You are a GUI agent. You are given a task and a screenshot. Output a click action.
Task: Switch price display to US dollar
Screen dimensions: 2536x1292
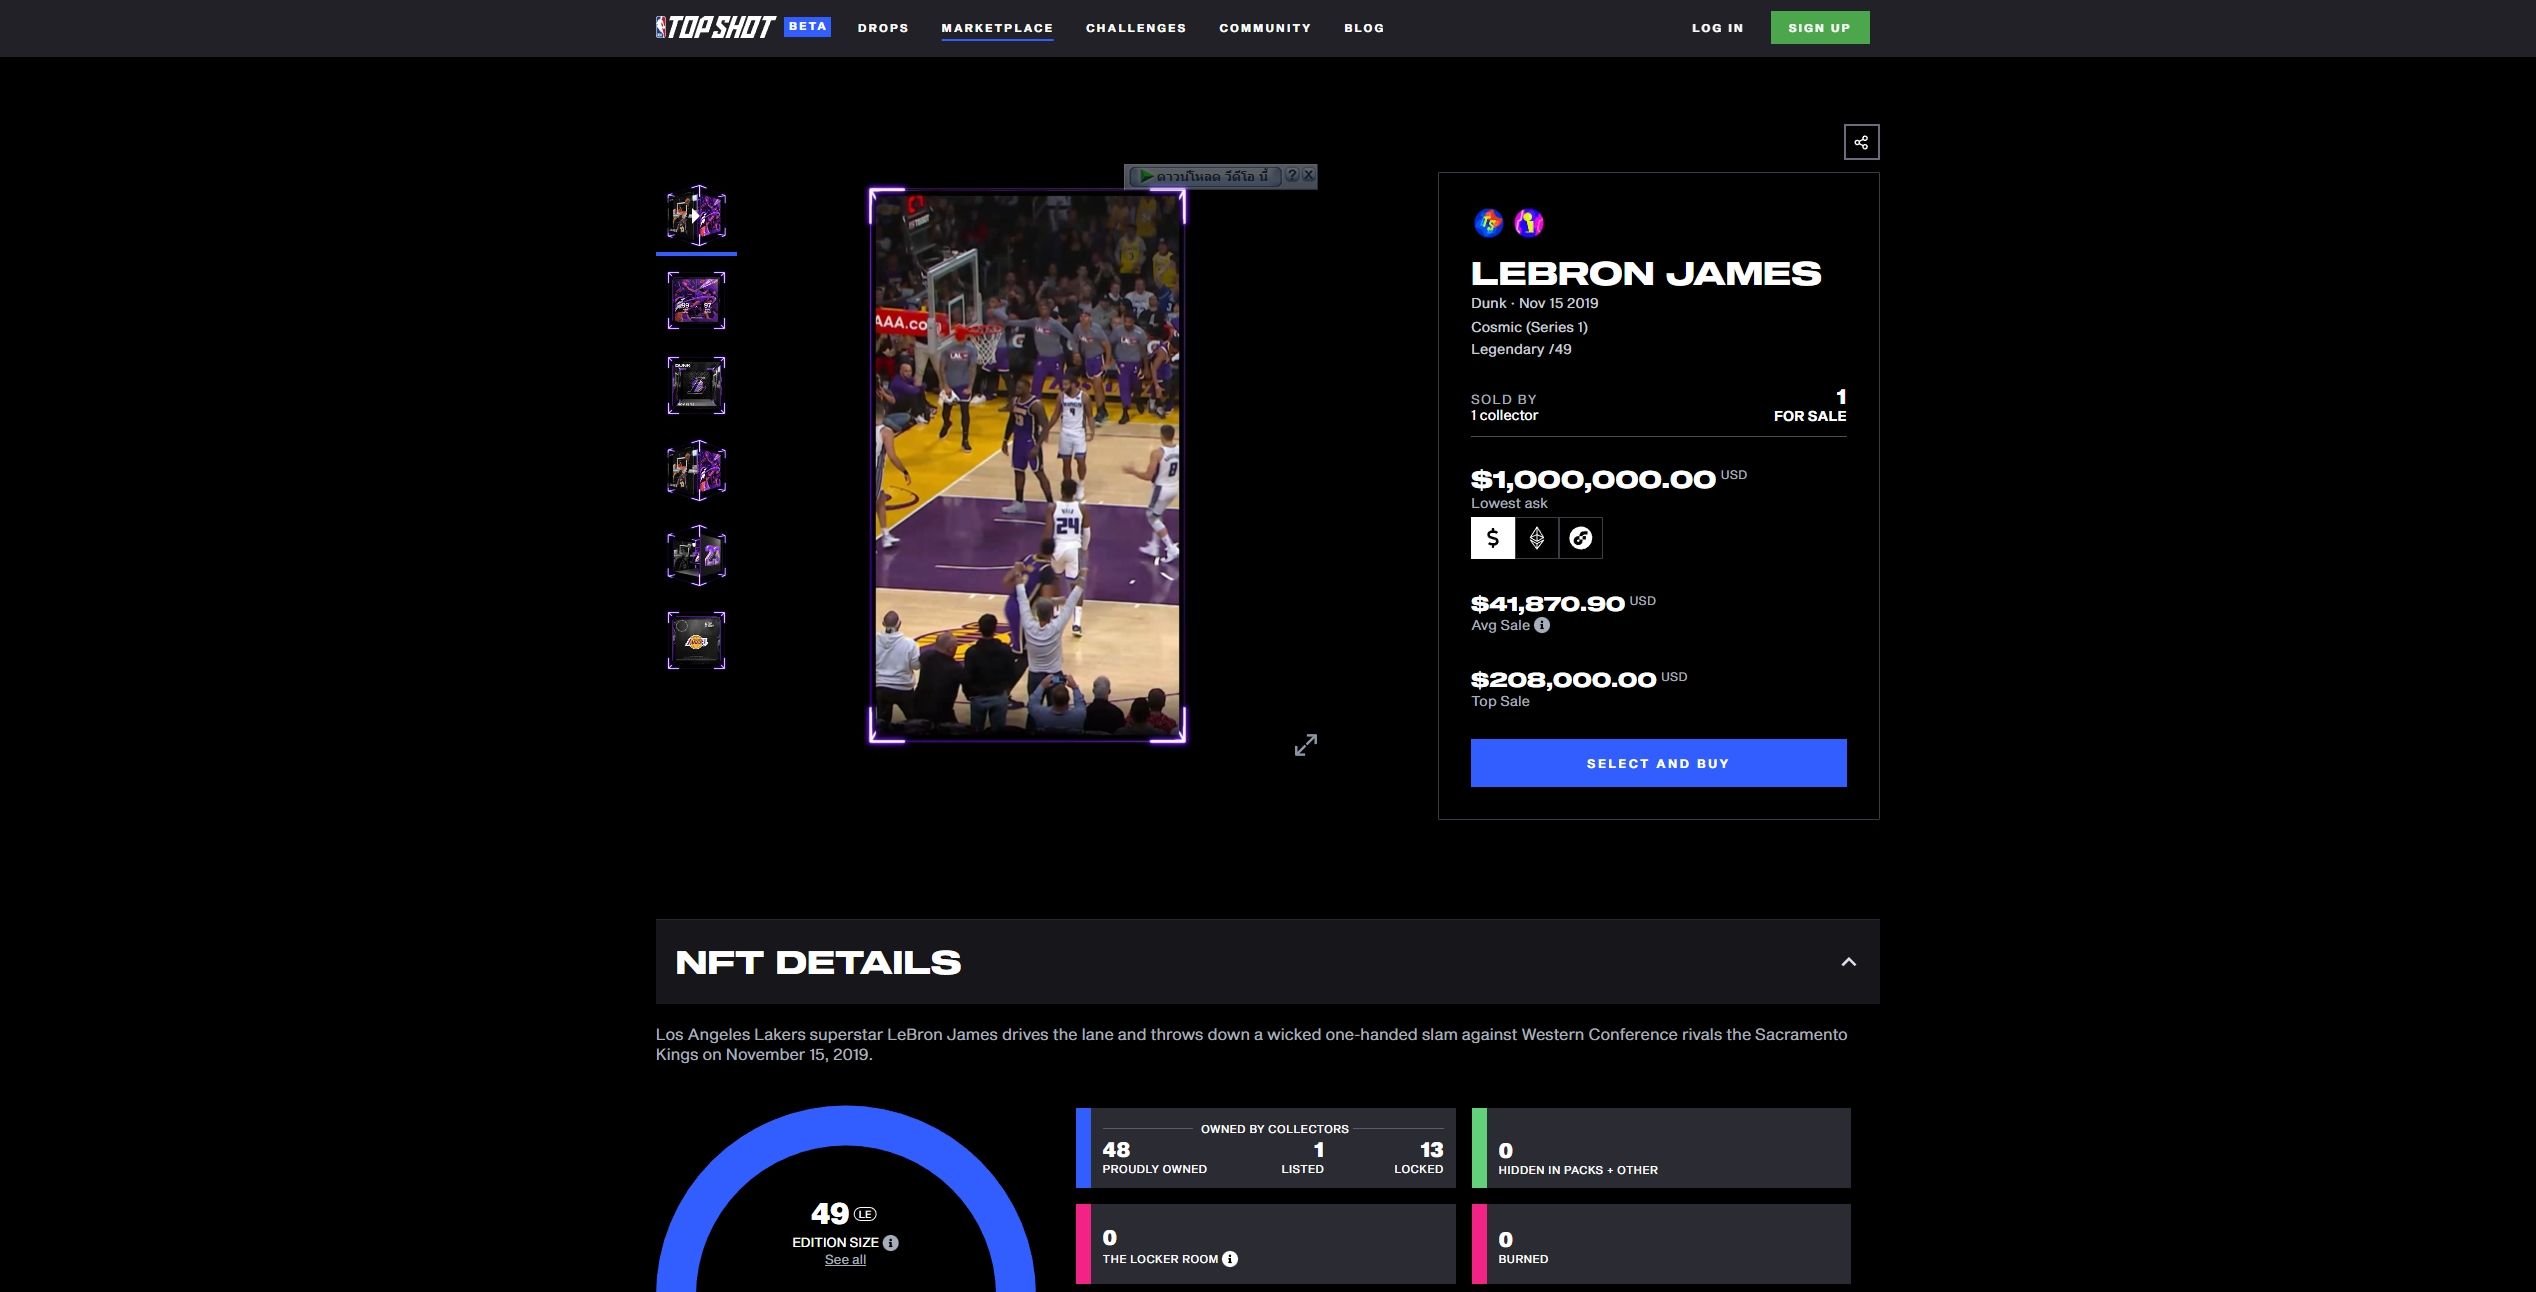click(1492, 538)
